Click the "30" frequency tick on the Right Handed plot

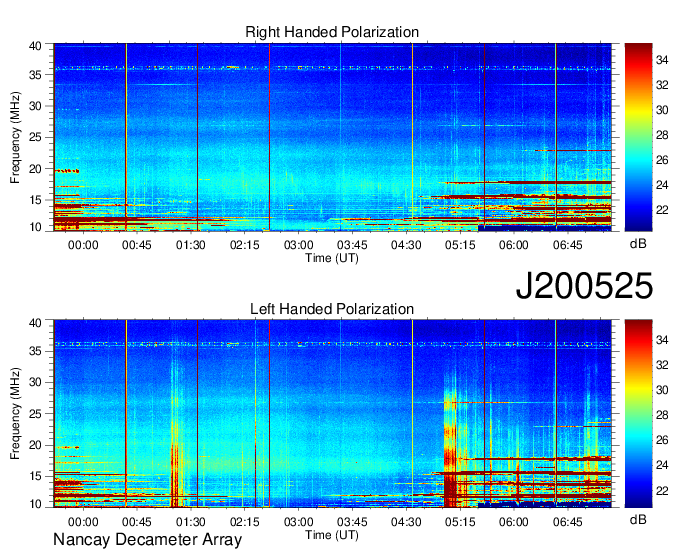coord(35,106)
